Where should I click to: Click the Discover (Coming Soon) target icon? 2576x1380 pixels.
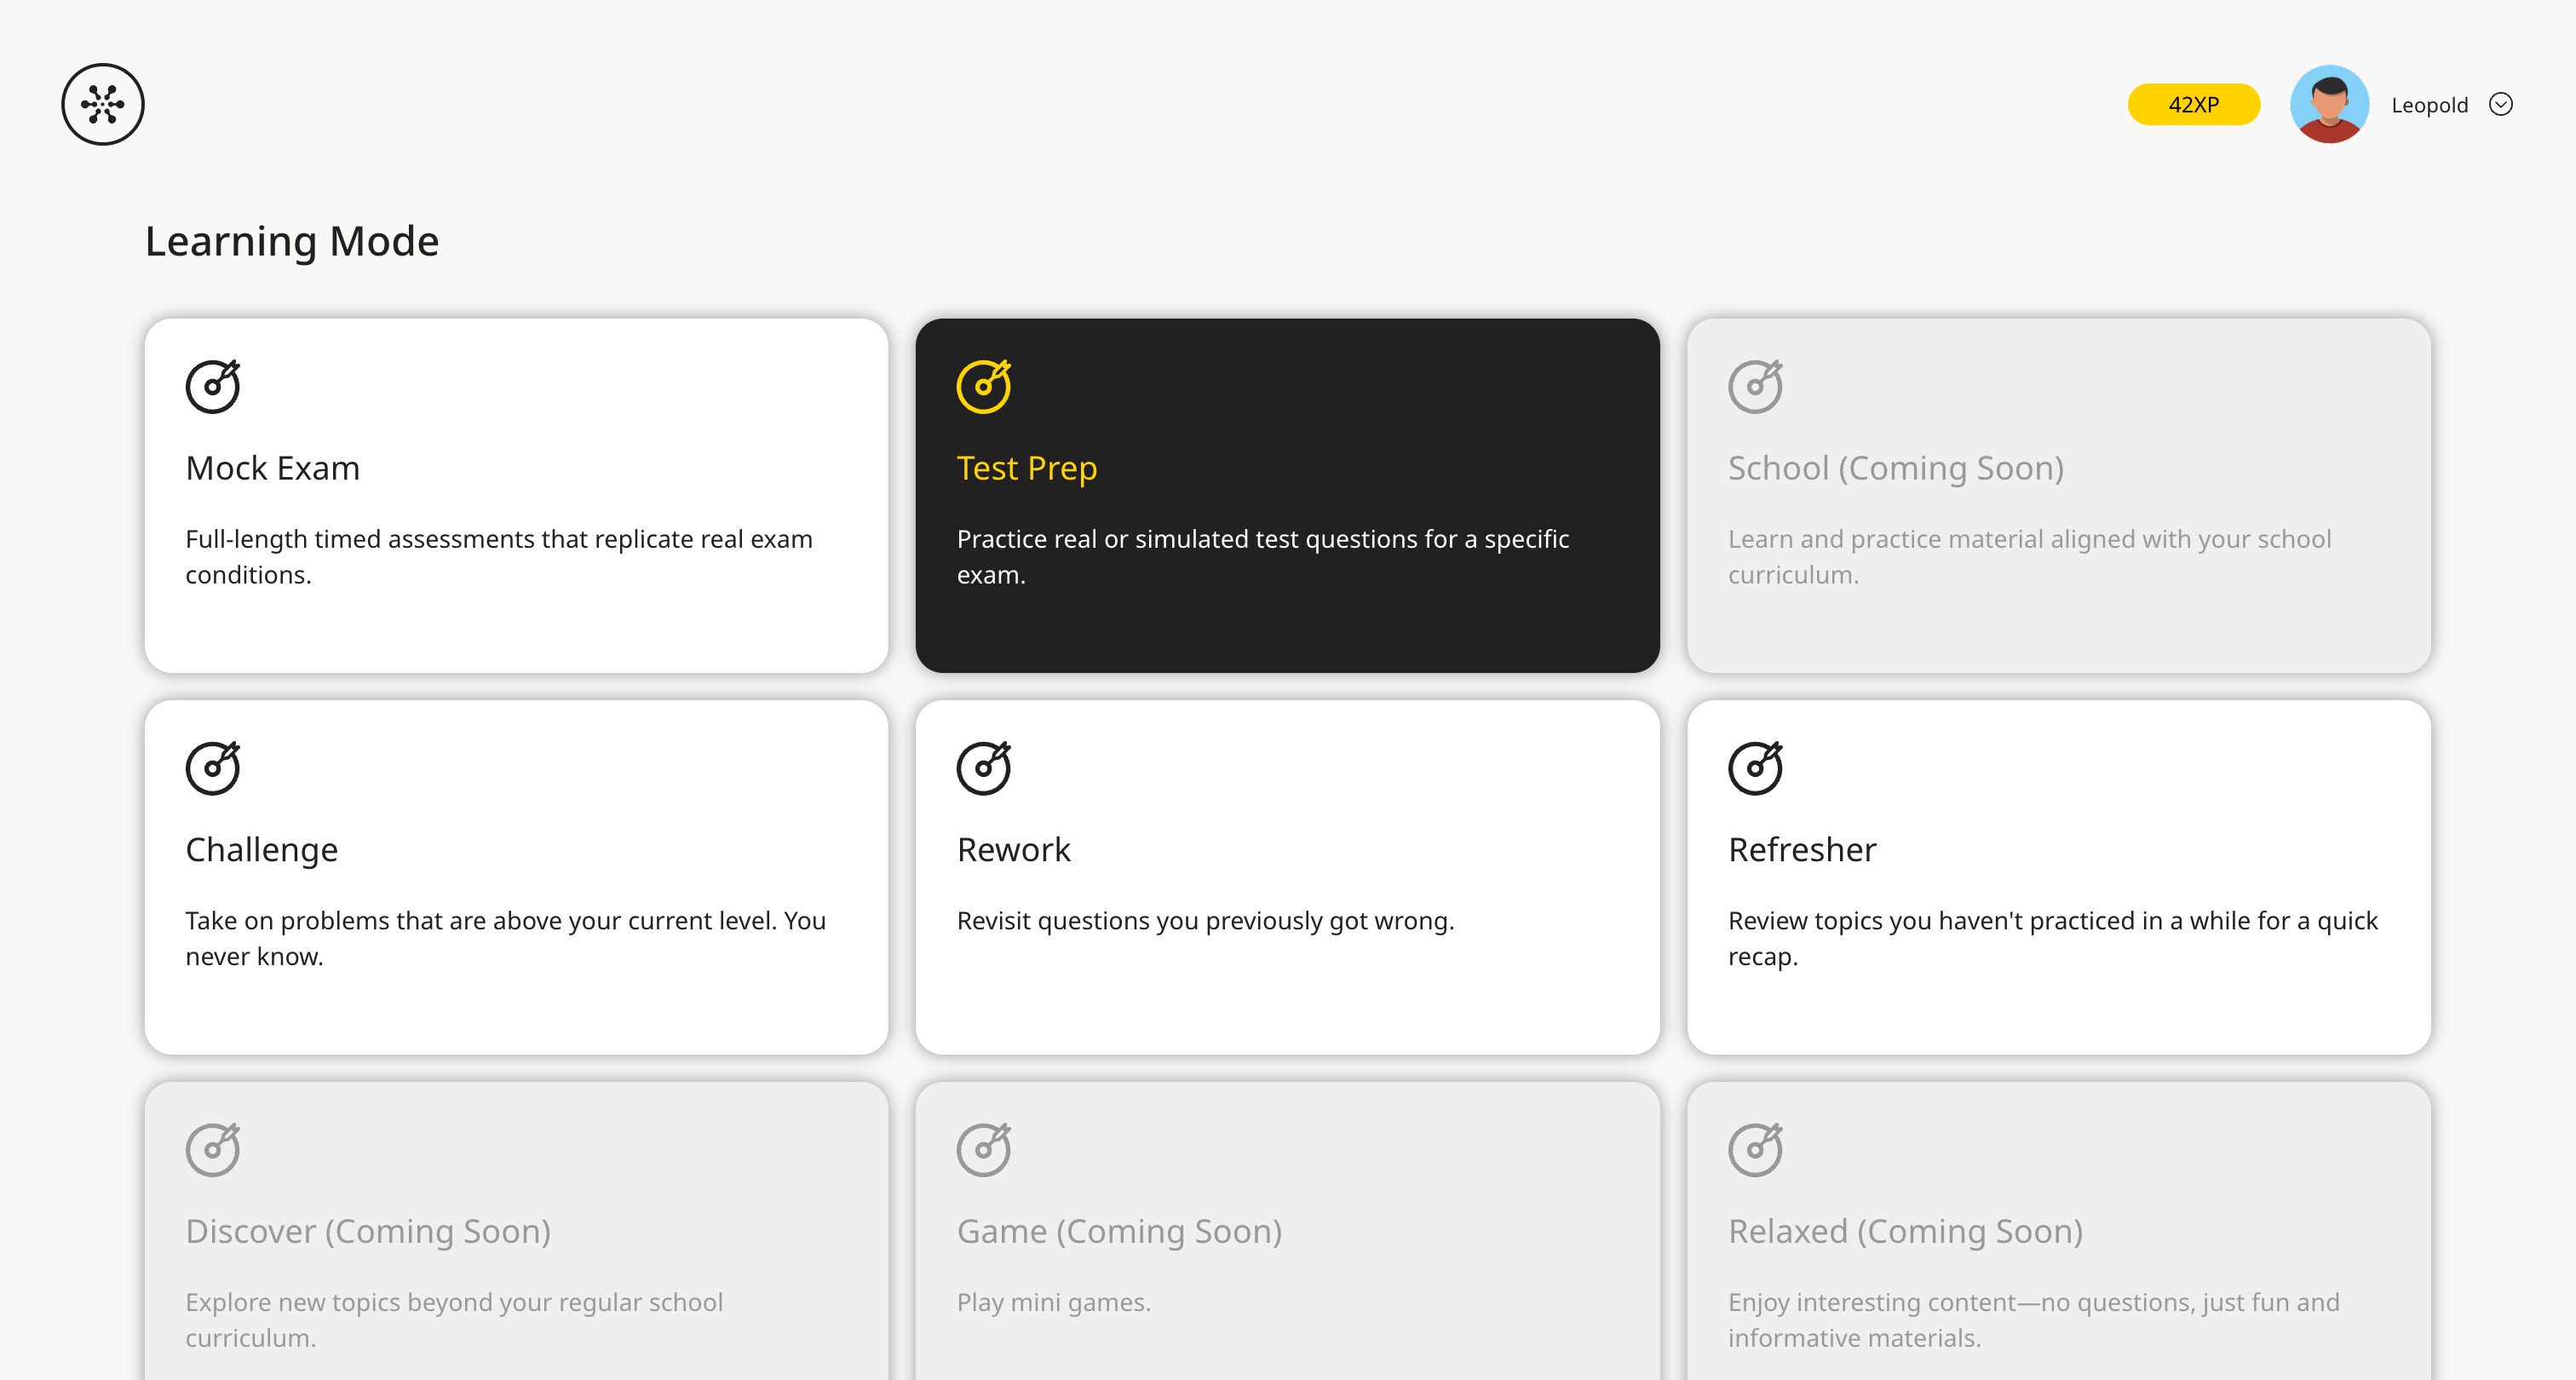pos(213,1149)
